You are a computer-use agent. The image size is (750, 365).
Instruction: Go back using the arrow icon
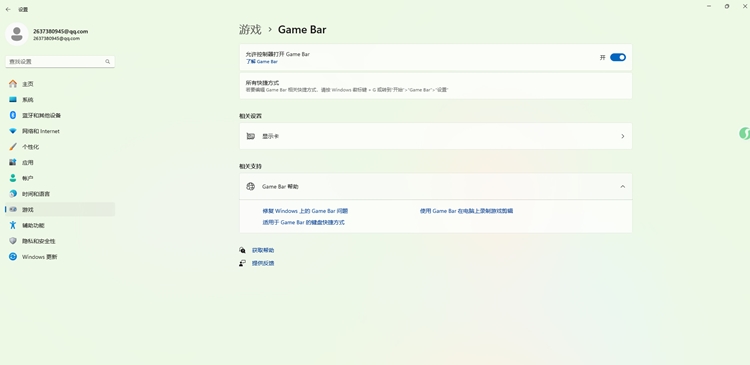(x=8, y=9)
